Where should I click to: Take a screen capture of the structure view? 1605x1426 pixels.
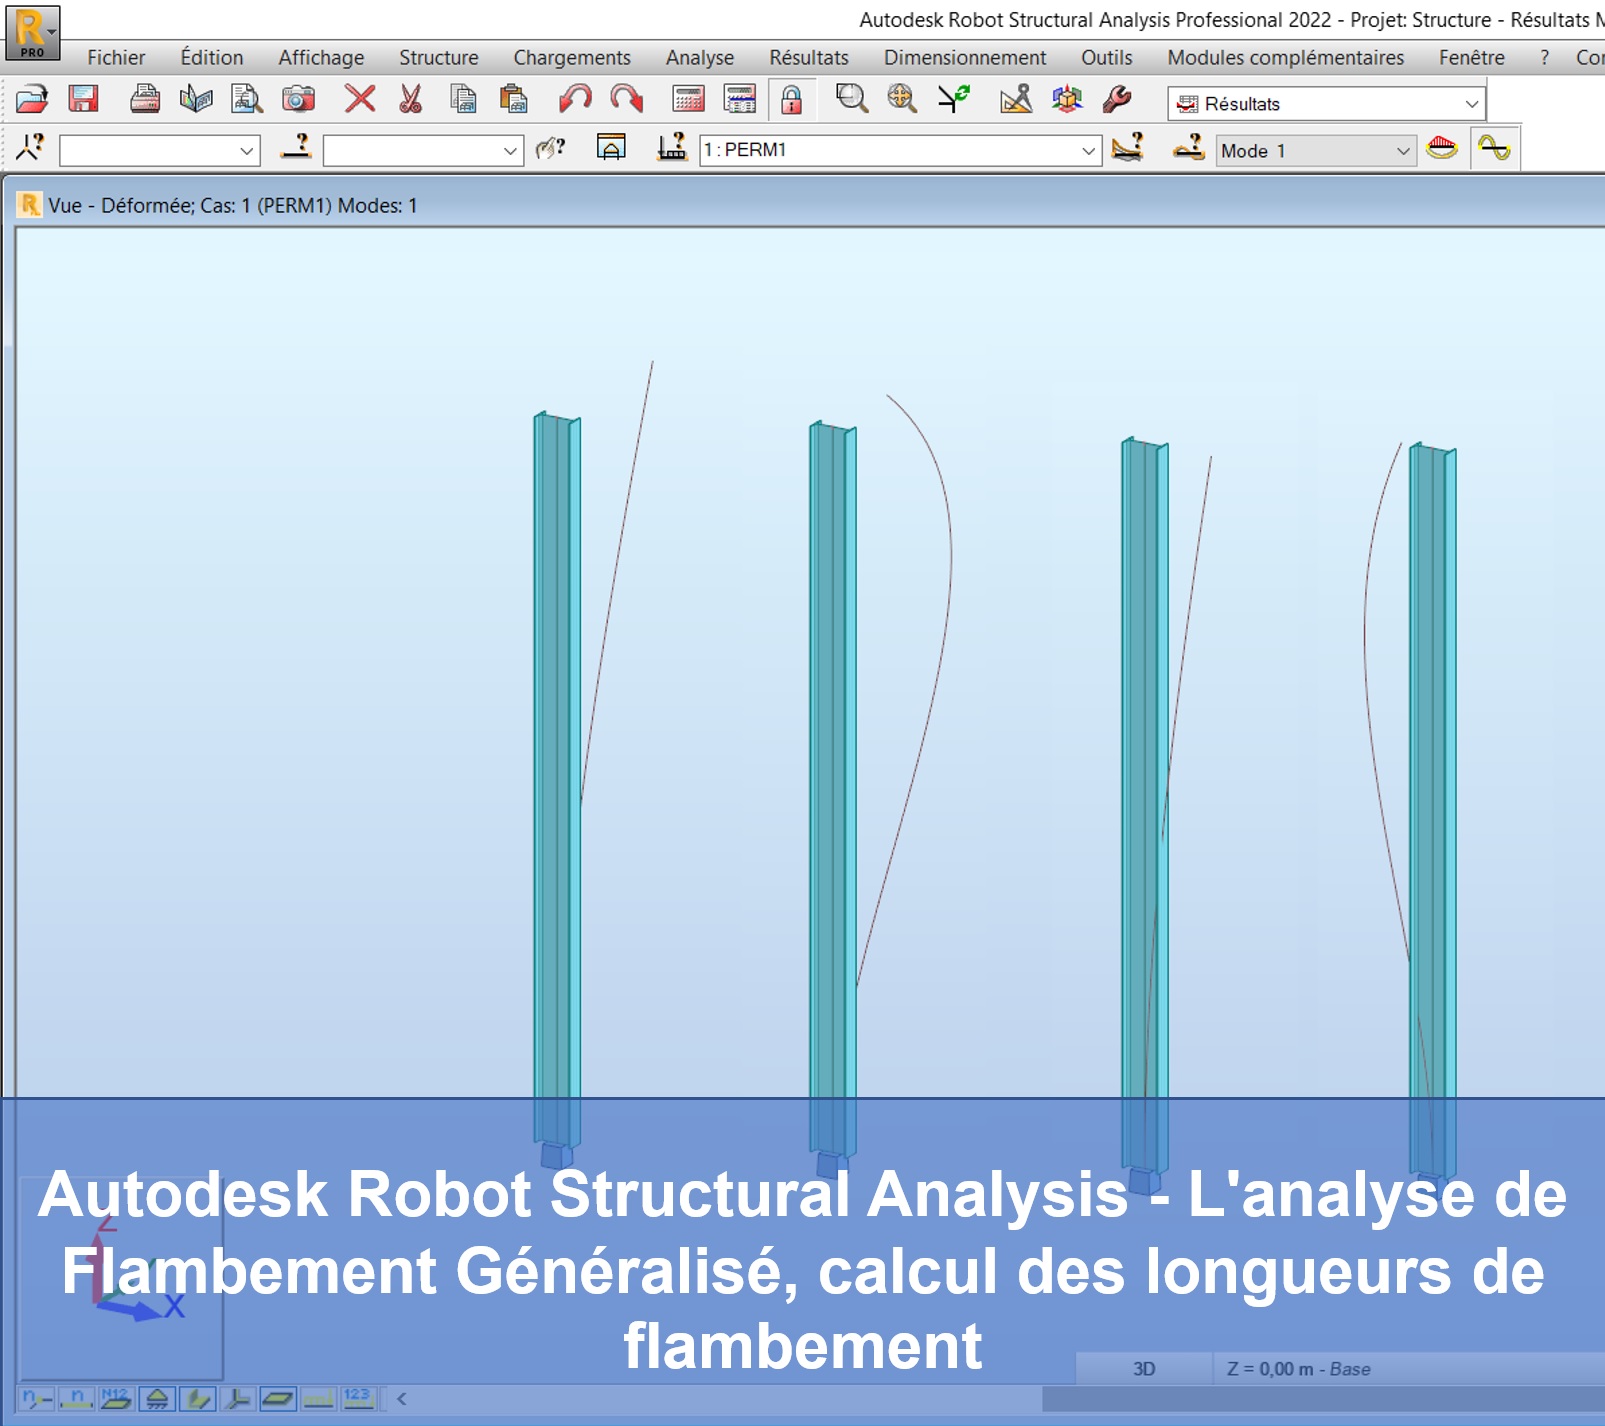tap(296, 100)
